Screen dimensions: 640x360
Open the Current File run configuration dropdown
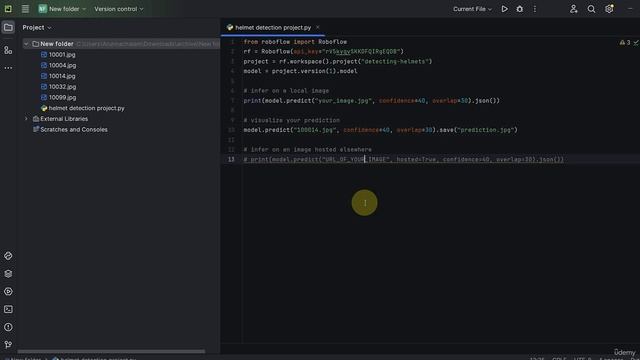472,9
